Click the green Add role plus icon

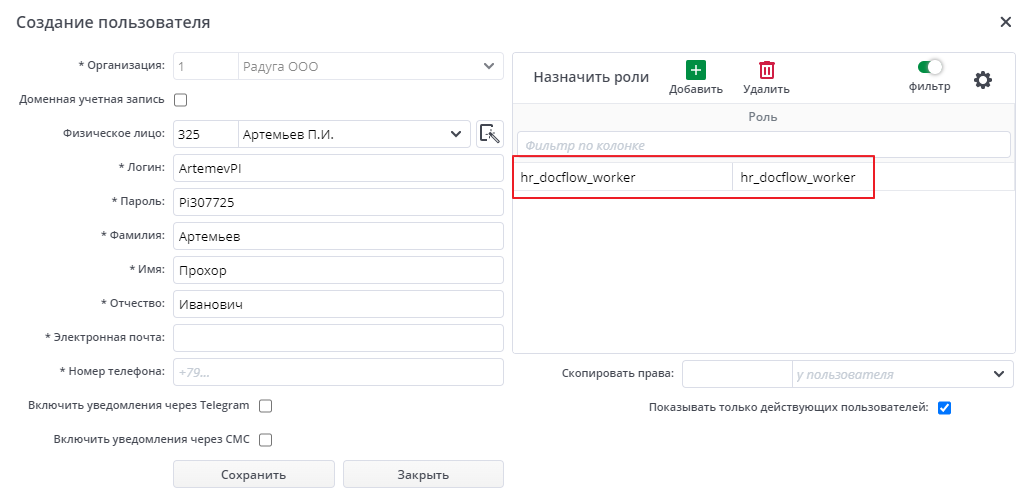[x=696, y=70]
